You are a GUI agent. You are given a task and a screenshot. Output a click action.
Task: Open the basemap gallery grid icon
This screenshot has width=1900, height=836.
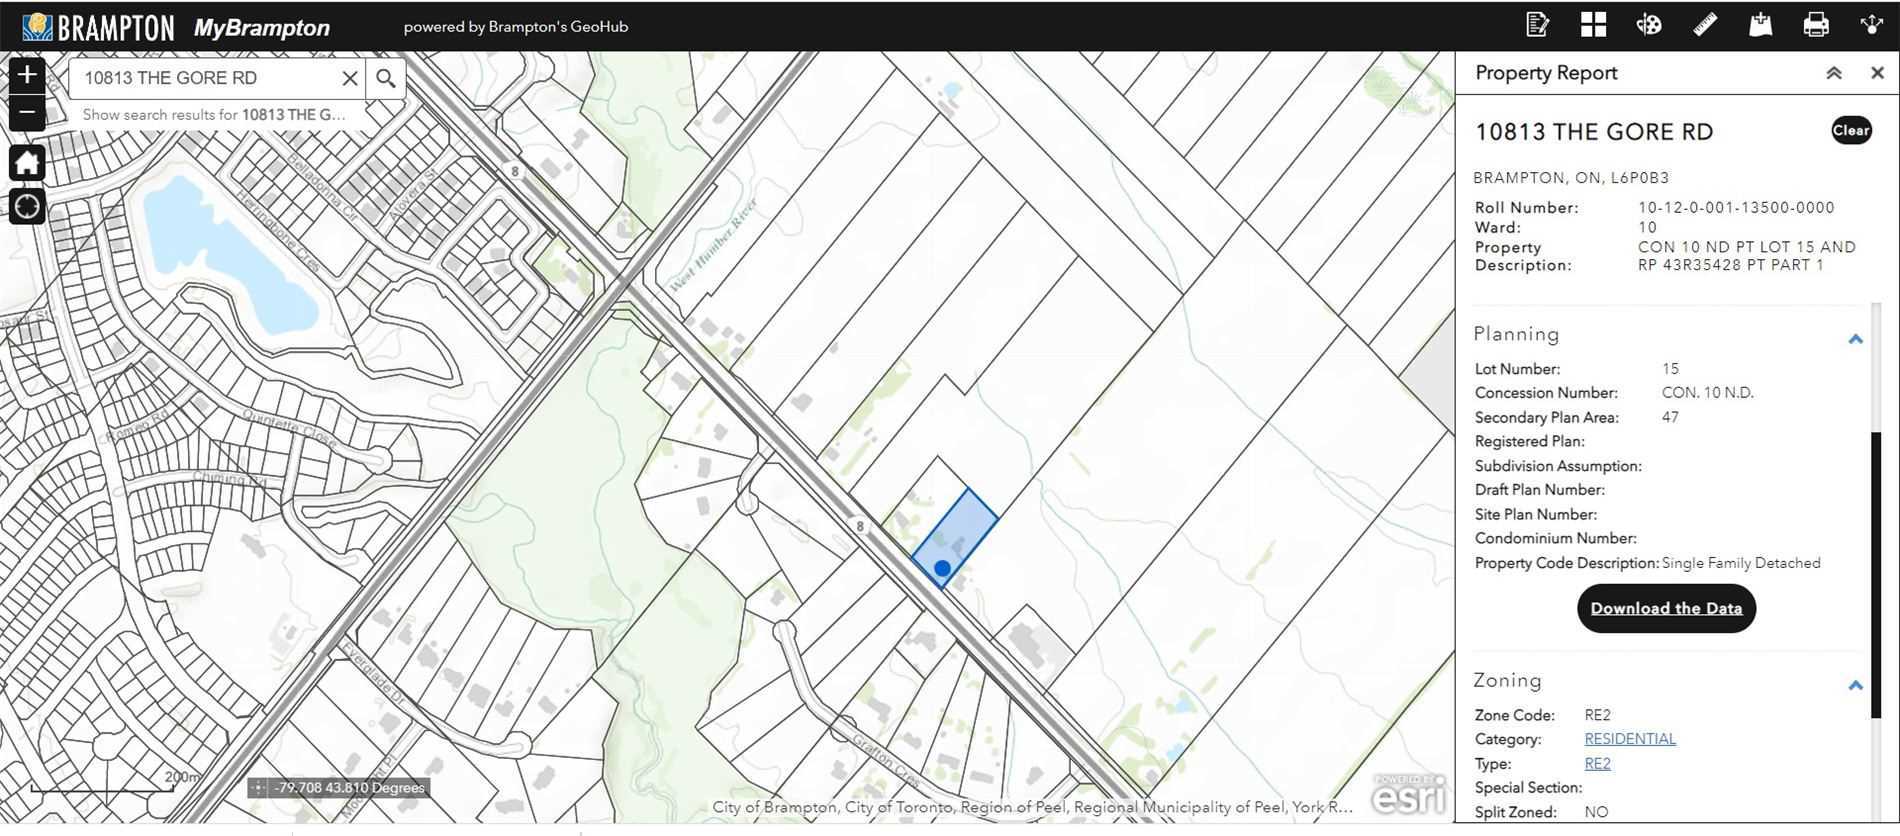pos(1594,24)
